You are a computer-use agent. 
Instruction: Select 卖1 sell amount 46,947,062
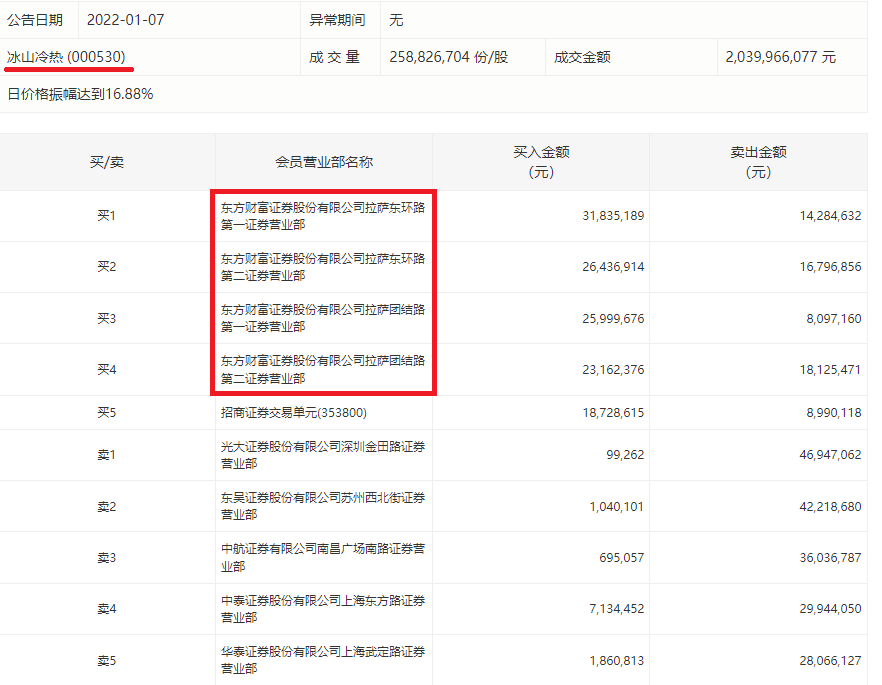[830, 454]
